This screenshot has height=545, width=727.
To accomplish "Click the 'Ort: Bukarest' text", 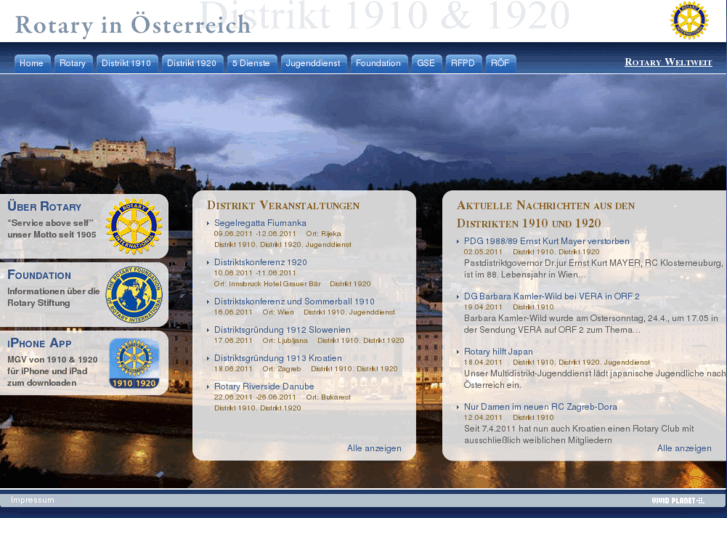I will point(328,397).
